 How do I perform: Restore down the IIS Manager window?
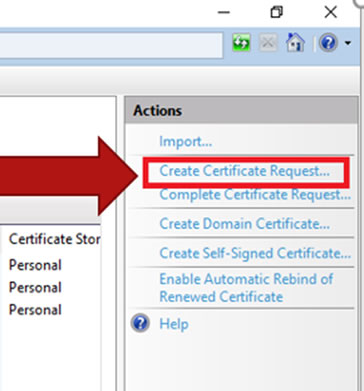(x=276, y=12)
